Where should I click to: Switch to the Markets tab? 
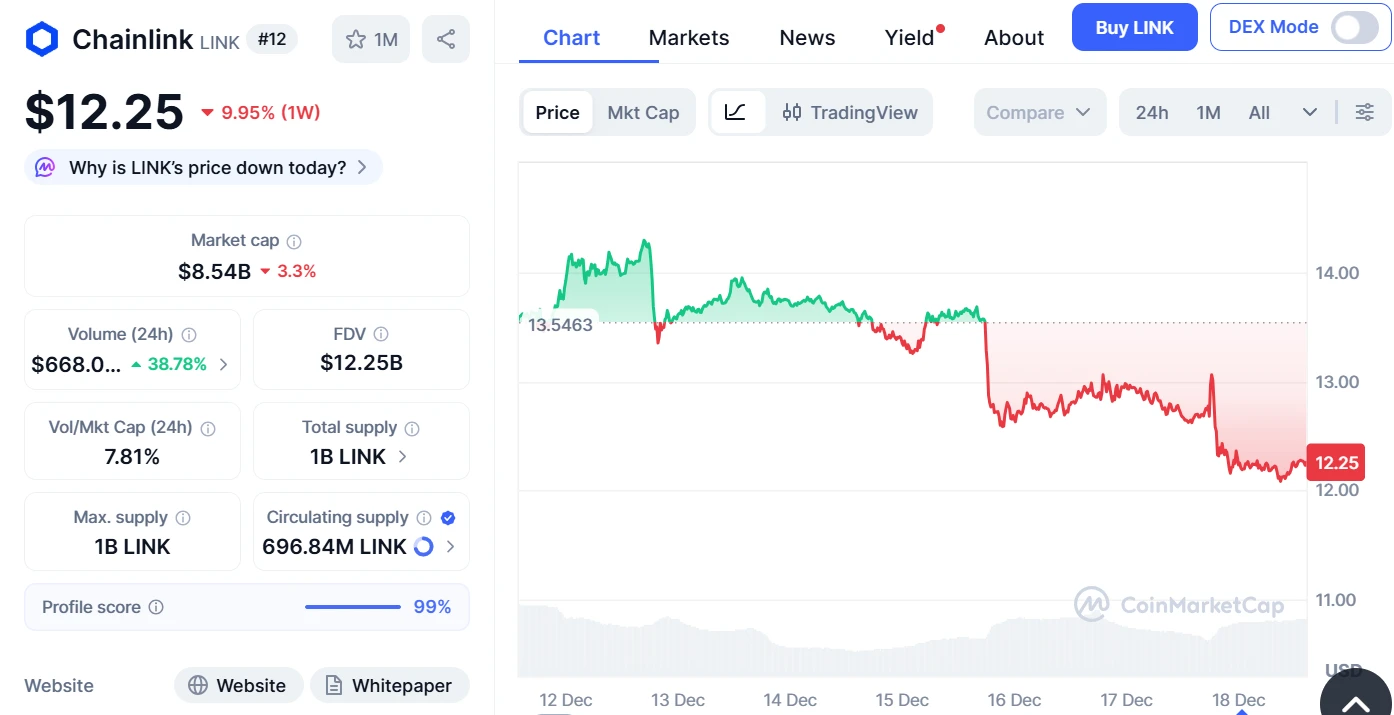tap(689, 37)
